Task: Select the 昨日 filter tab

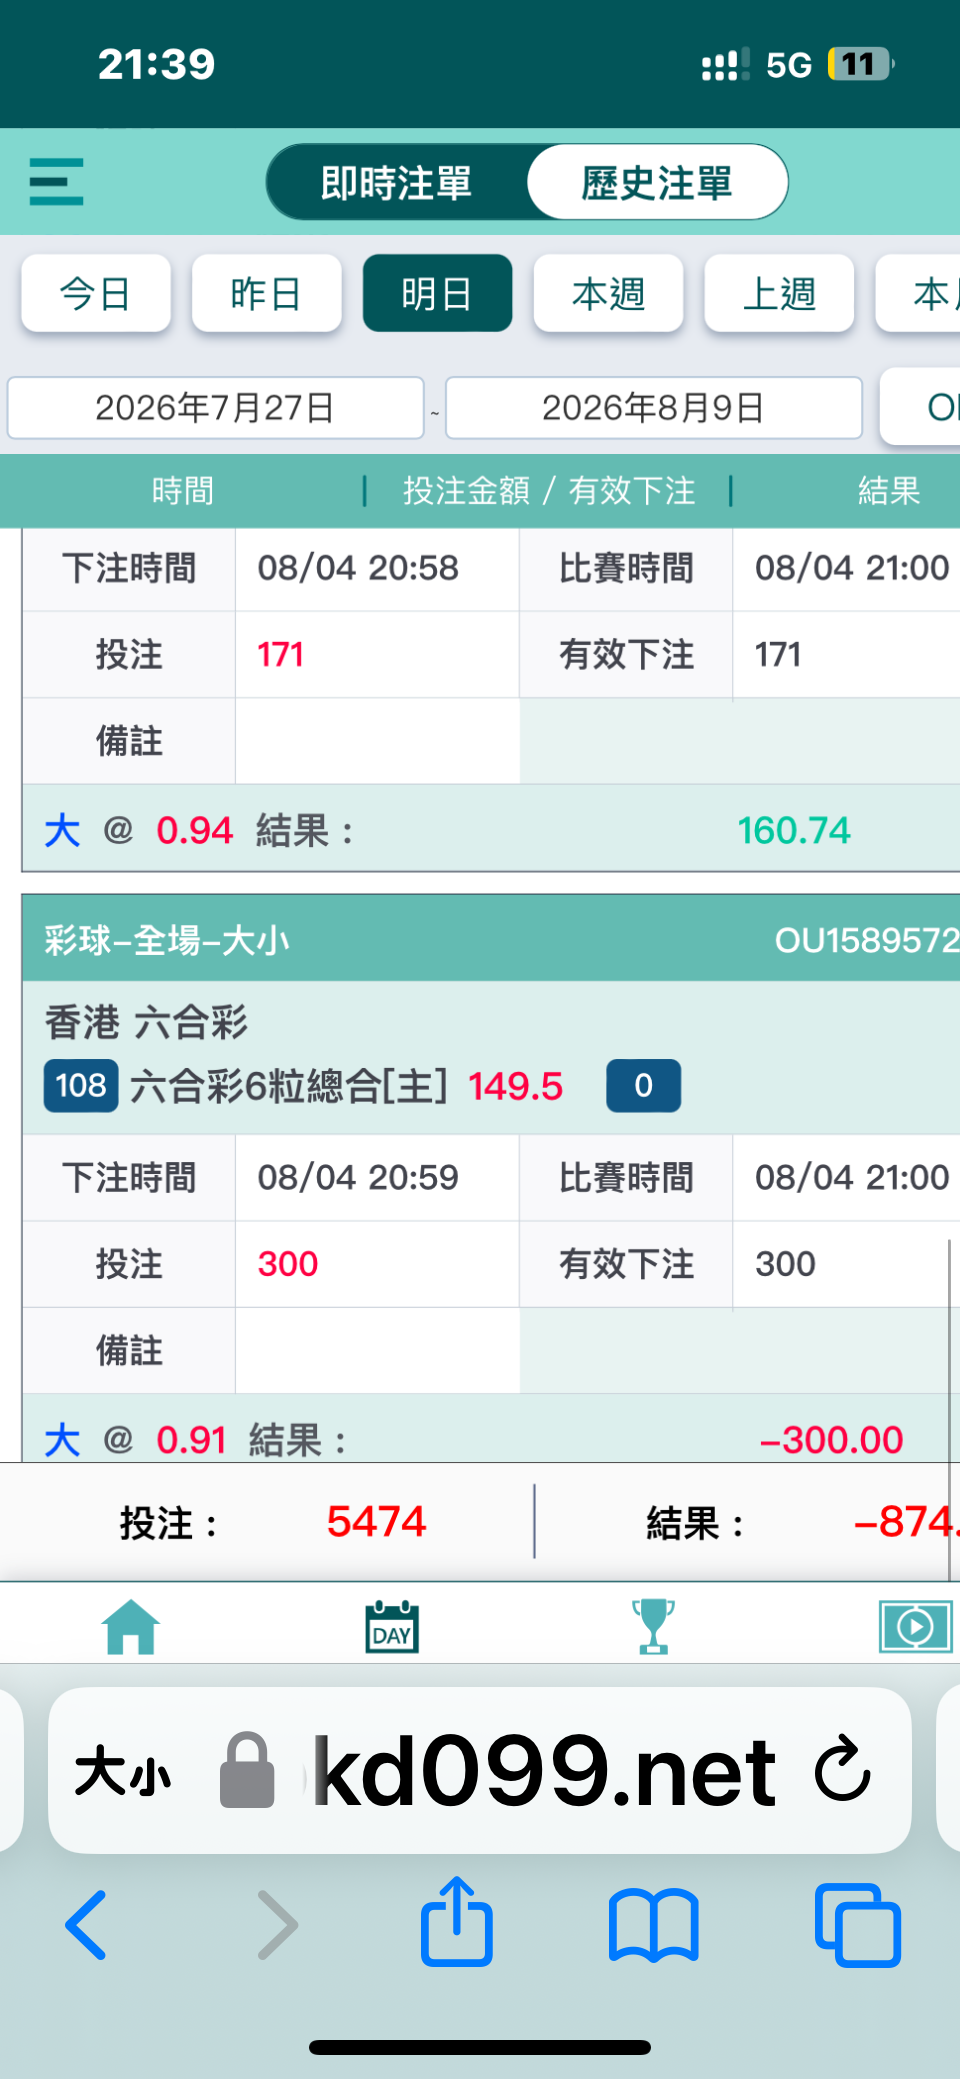Action: (267, 293)
